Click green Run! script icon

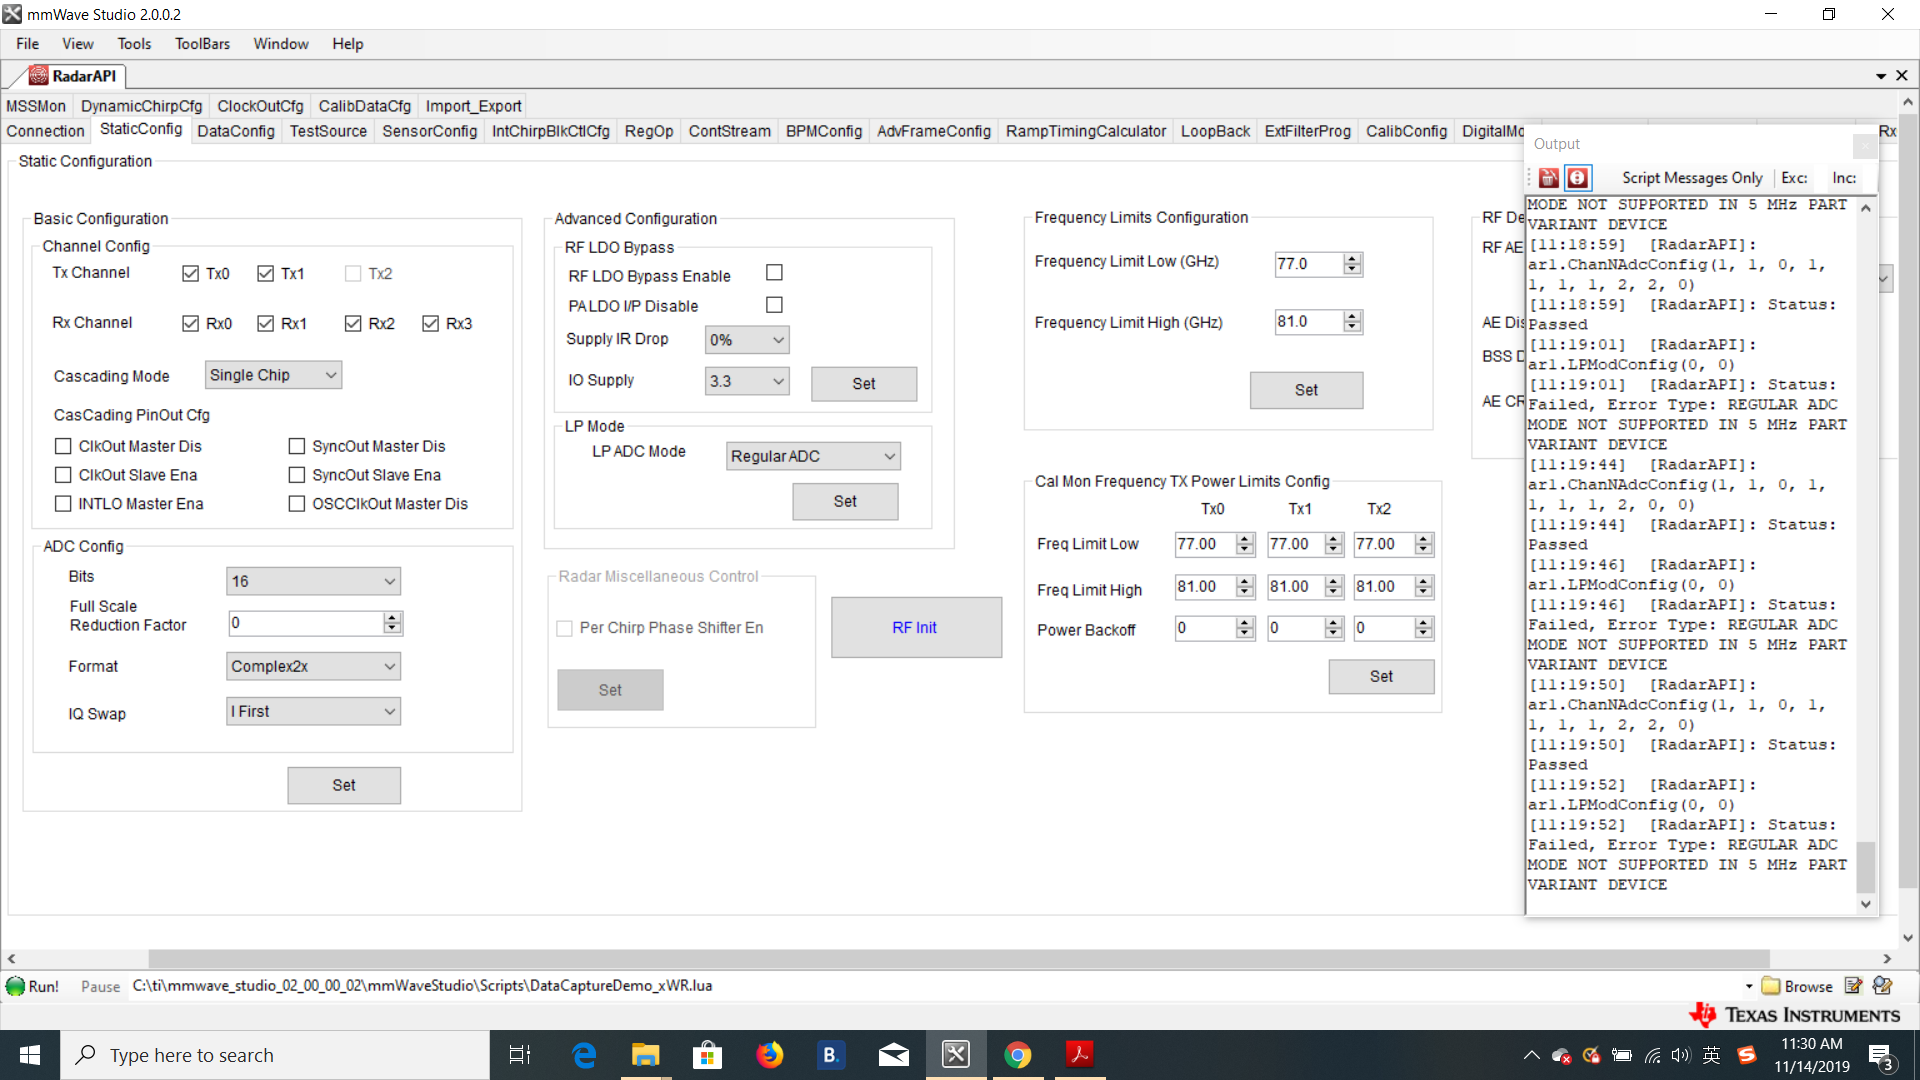point(15,986)
